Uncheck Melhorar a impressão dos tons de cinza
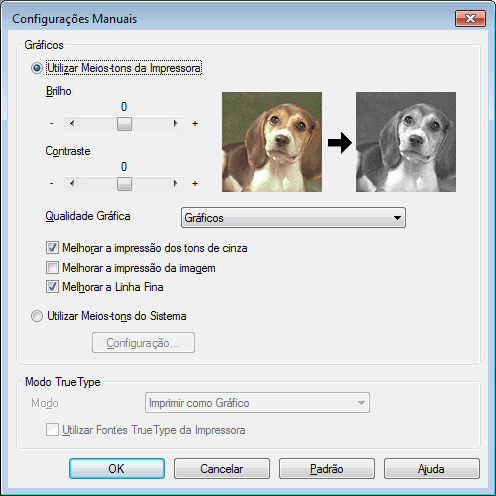496x496 pixels. pos(52,248)
